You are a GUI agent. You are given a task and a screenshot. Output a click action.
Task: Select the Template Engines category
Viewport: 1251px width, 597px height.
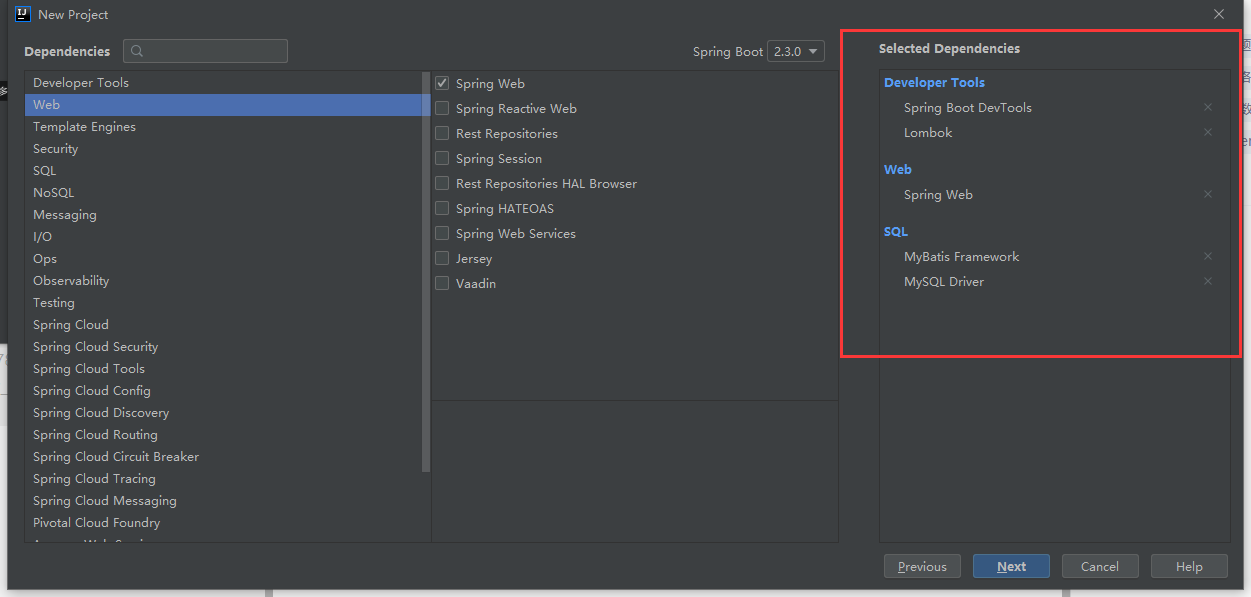click(84, 126)
